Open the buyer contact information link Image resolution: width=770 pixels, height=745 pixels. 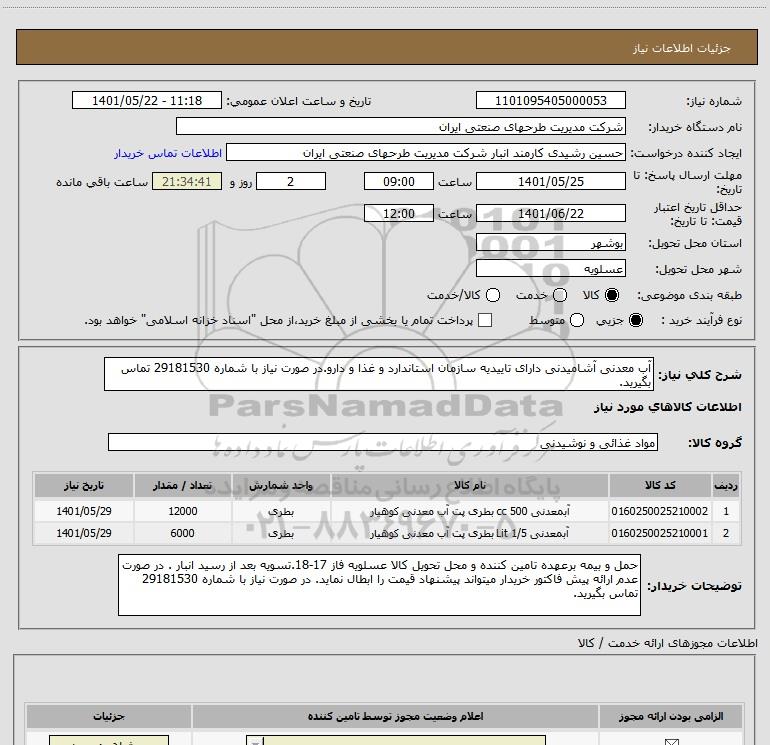168,153
